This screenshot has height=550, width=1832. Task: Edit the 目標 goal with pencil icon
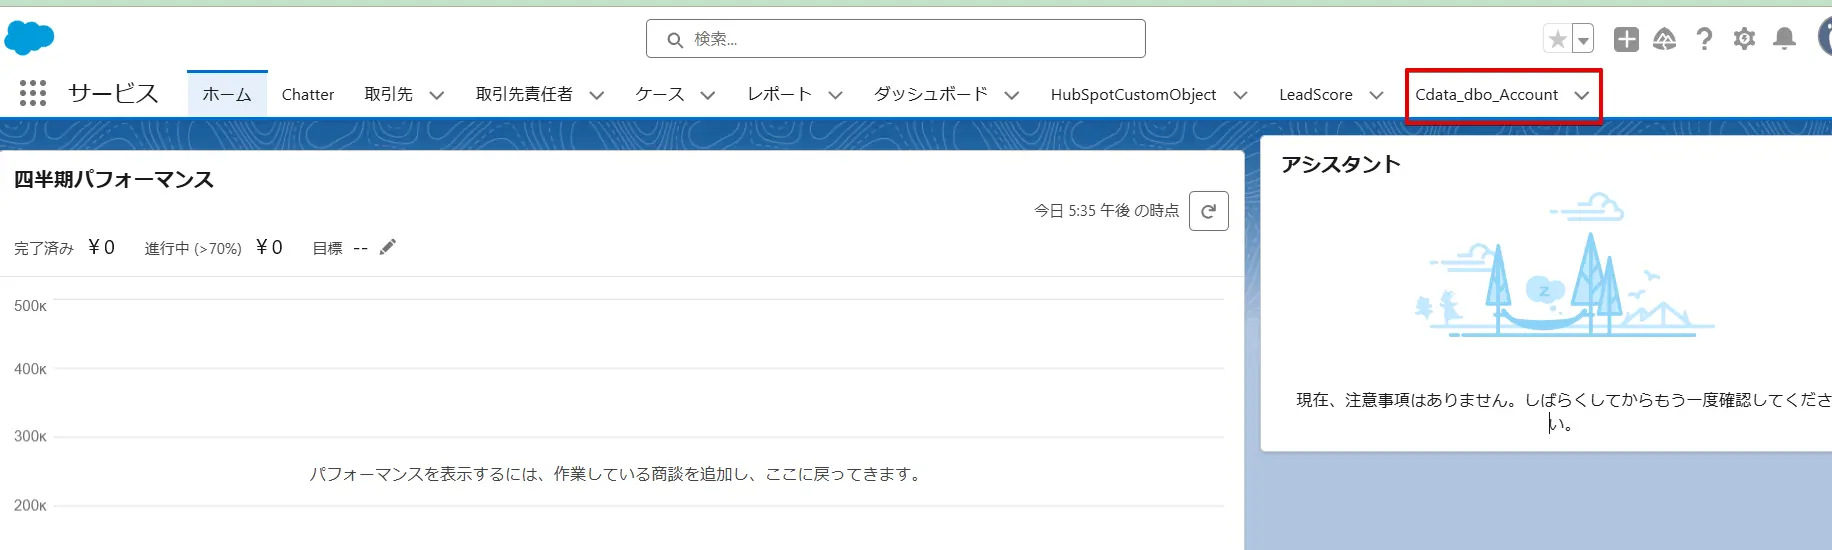pos(388,247)
